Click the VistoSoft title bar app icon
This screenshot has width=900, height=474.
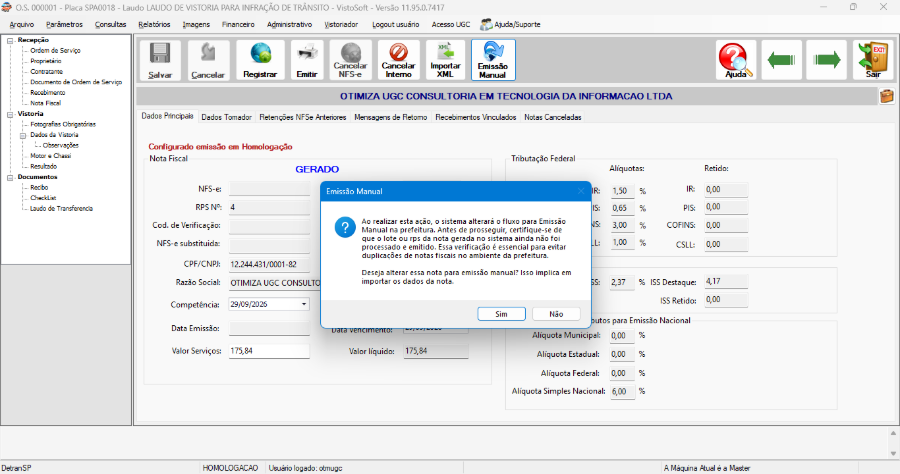6,7
